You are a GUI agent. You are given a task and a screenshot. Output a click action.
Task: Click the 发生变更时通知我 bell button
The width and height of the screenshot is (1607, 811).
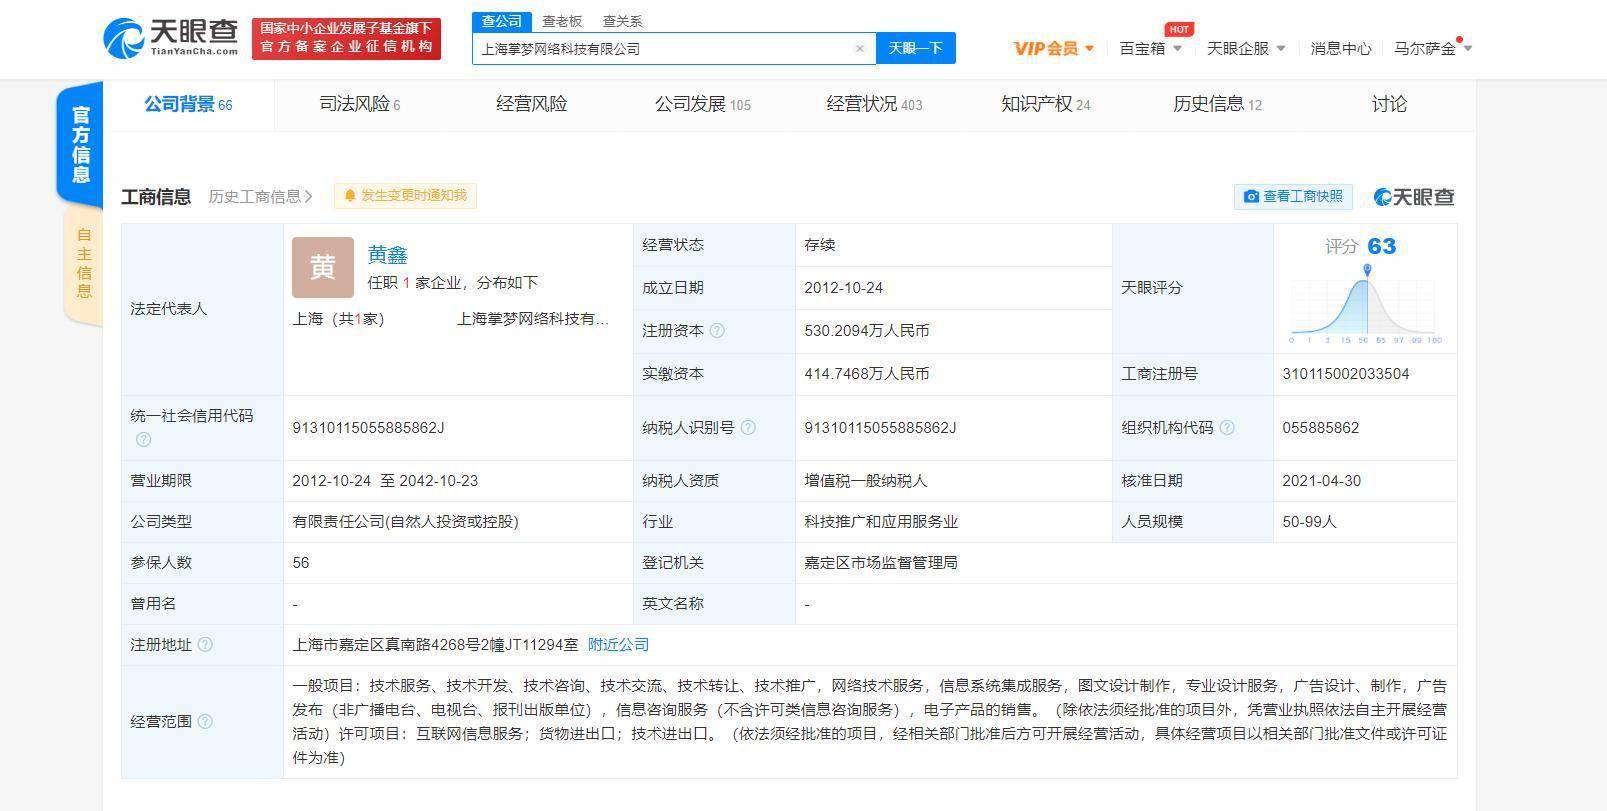(x=405, y=196)
